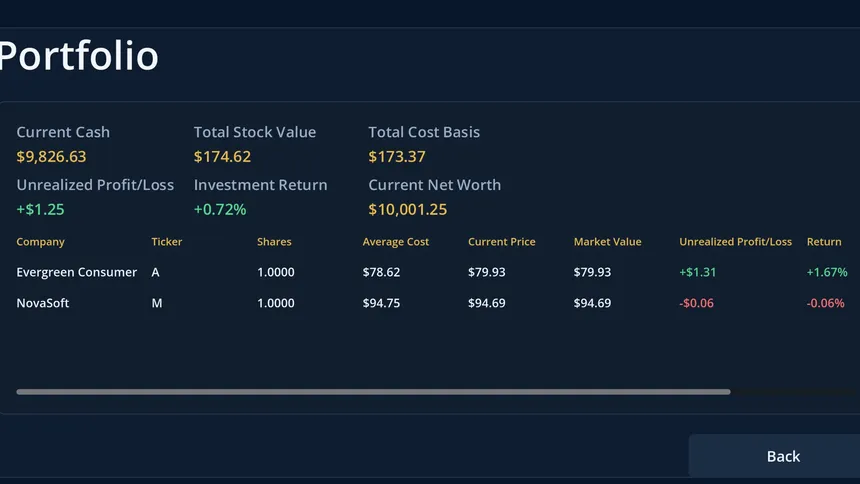This screenshot has width=860, height=484.
Task: Click the Ticker column header
Action: point(167,242)
